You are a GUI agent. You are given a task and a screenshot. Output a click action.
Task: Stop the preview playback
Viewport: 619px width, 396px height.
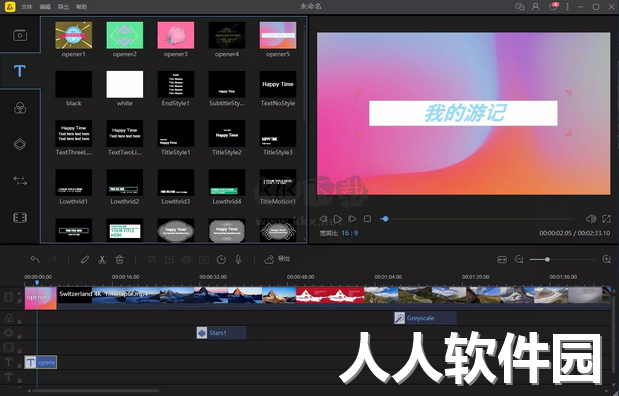(x=367, y=219)
